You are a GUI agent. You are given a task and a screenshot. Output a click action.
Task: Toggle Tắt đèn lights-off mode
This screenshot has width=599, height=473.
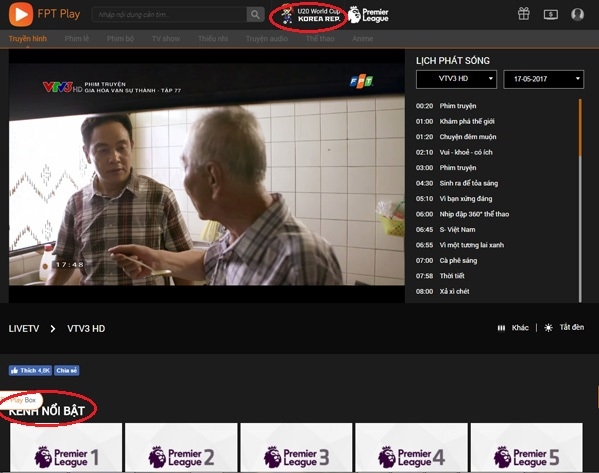(566, 327)
